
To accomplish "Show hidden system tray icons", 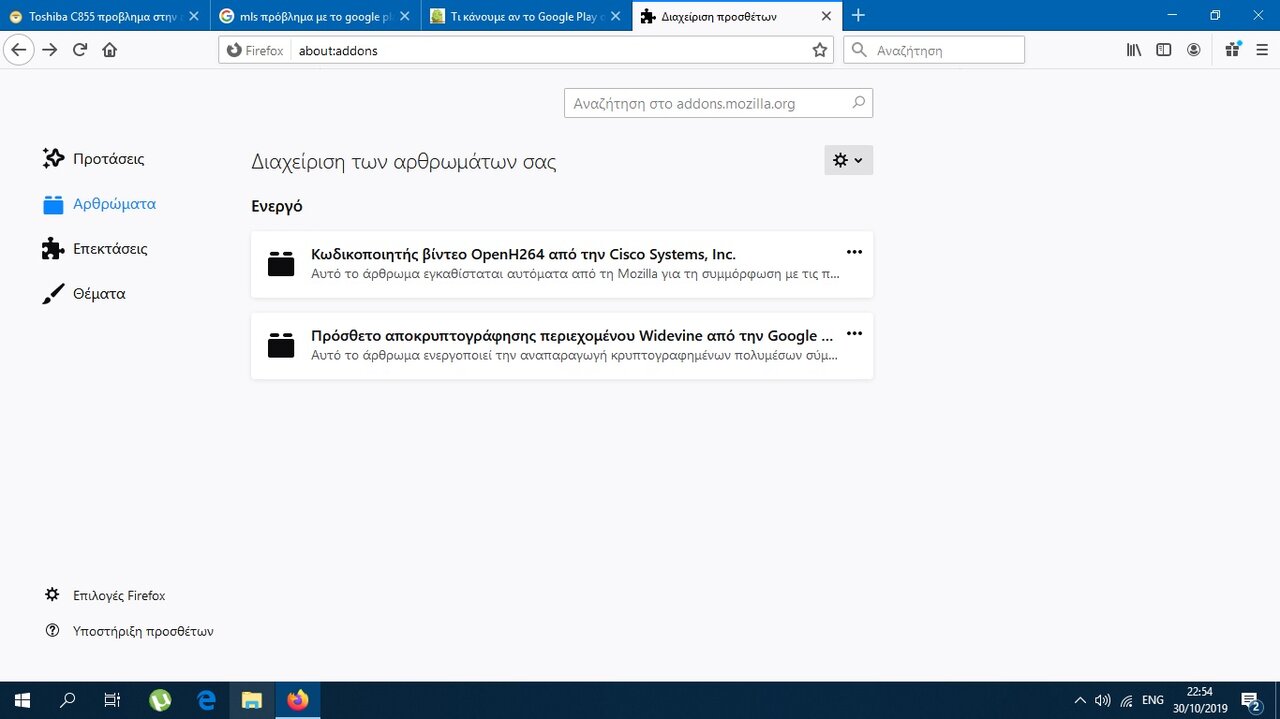I will click(1080, 701).
